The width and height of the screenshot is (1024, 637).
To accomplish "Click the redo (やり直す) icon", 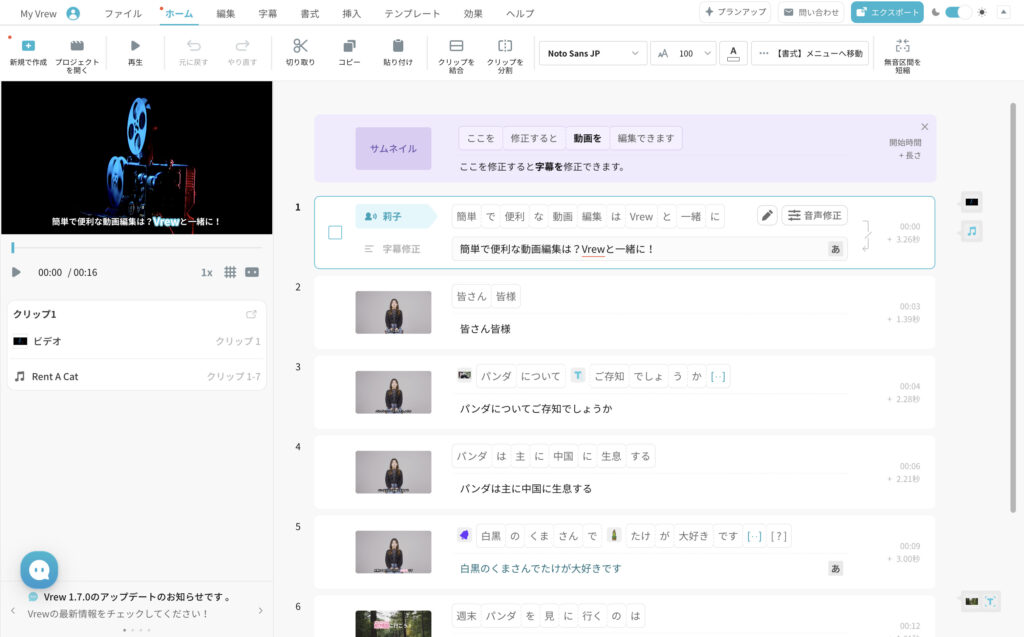I will (x=242, y=46).
